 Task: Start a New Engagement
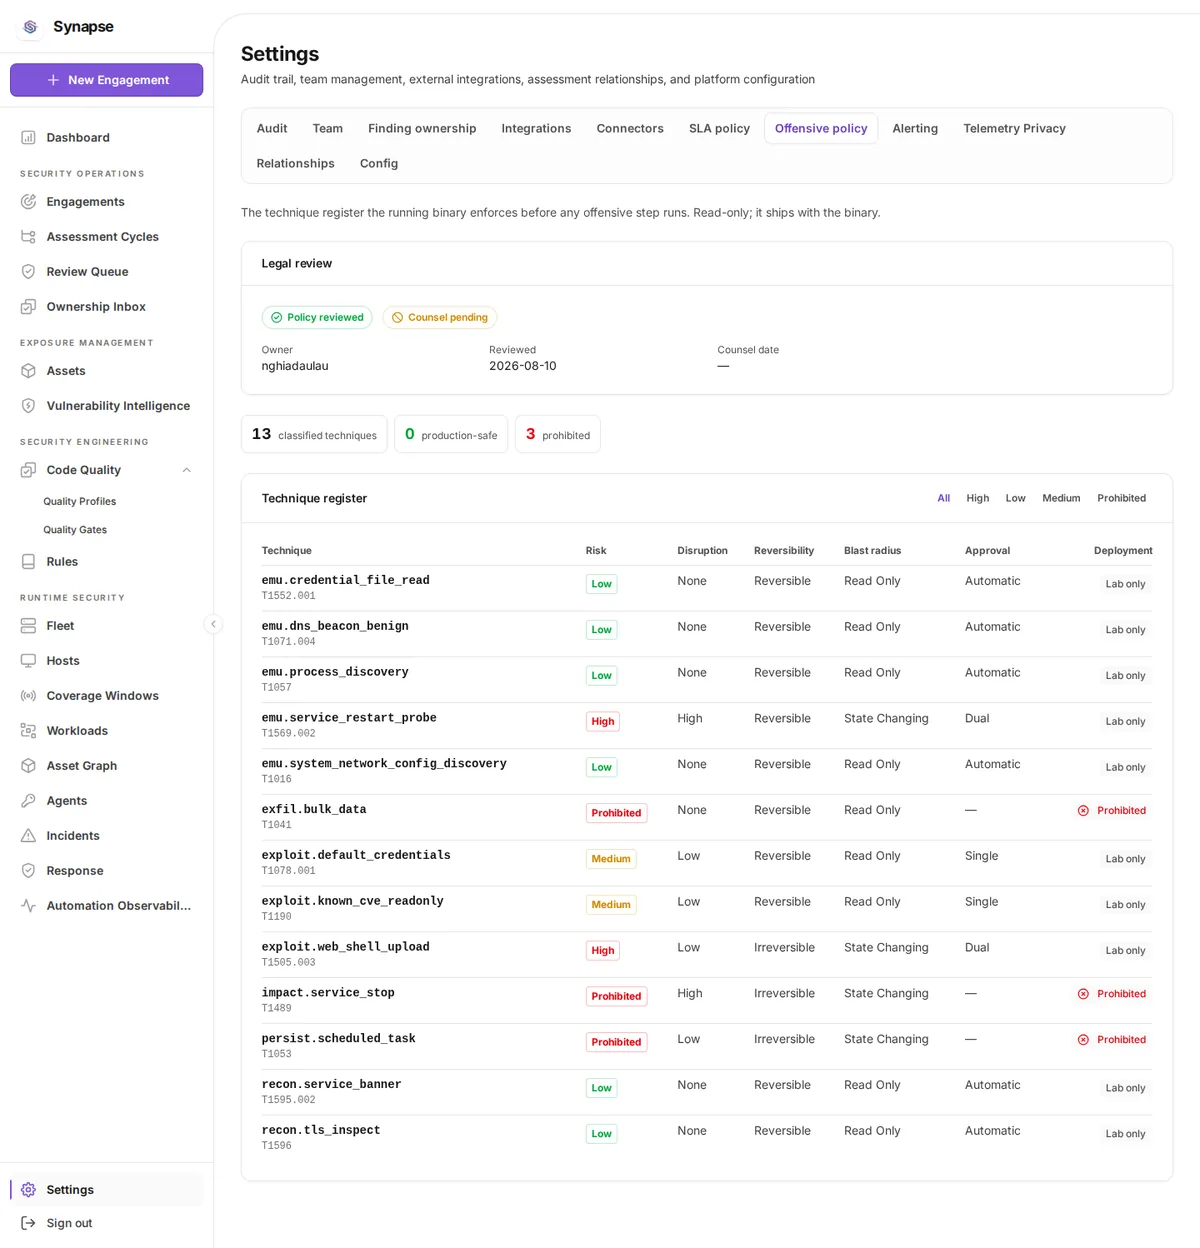(x=107, y=80)
